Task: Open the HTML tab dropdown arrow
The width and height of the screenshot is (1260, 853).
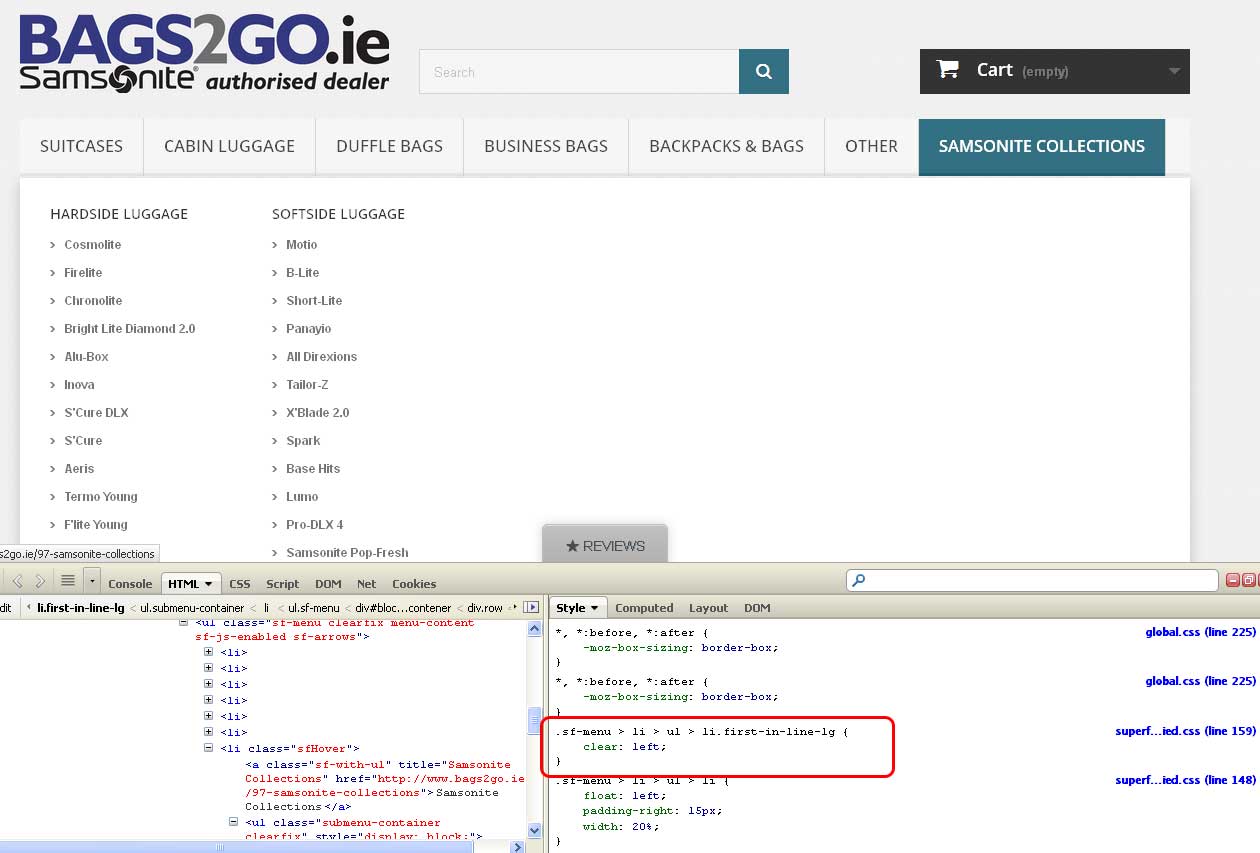Action: click(209, 584)
